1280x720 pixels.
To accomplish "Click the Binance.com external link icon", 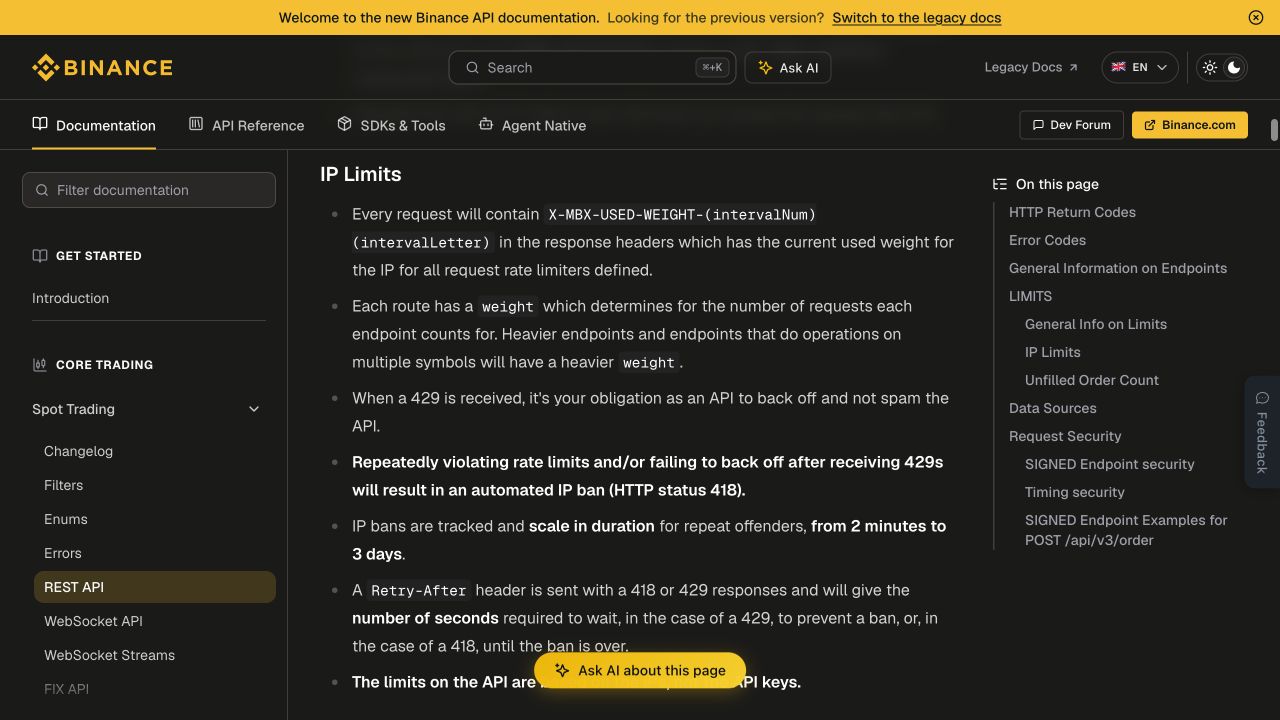I will coord(1150,125).
